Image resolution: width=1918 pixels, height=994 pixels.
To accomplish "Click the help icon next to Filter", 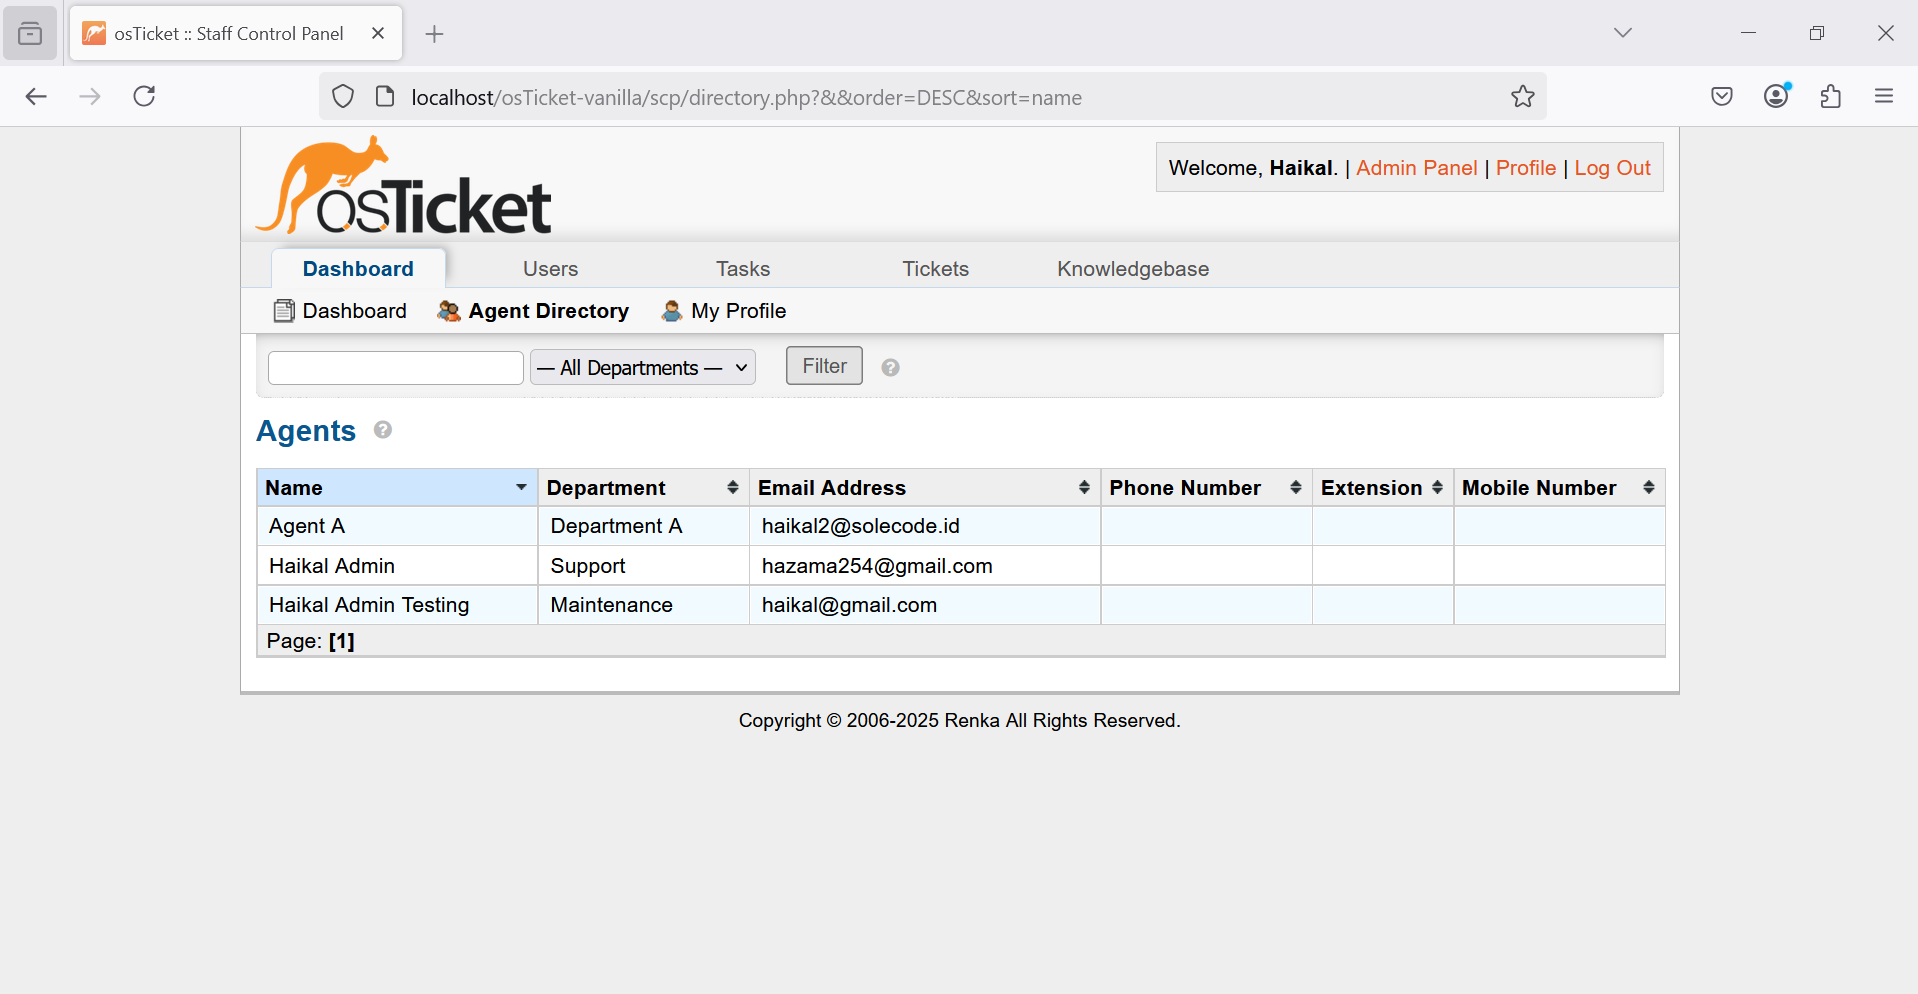I will click(890, 368).
